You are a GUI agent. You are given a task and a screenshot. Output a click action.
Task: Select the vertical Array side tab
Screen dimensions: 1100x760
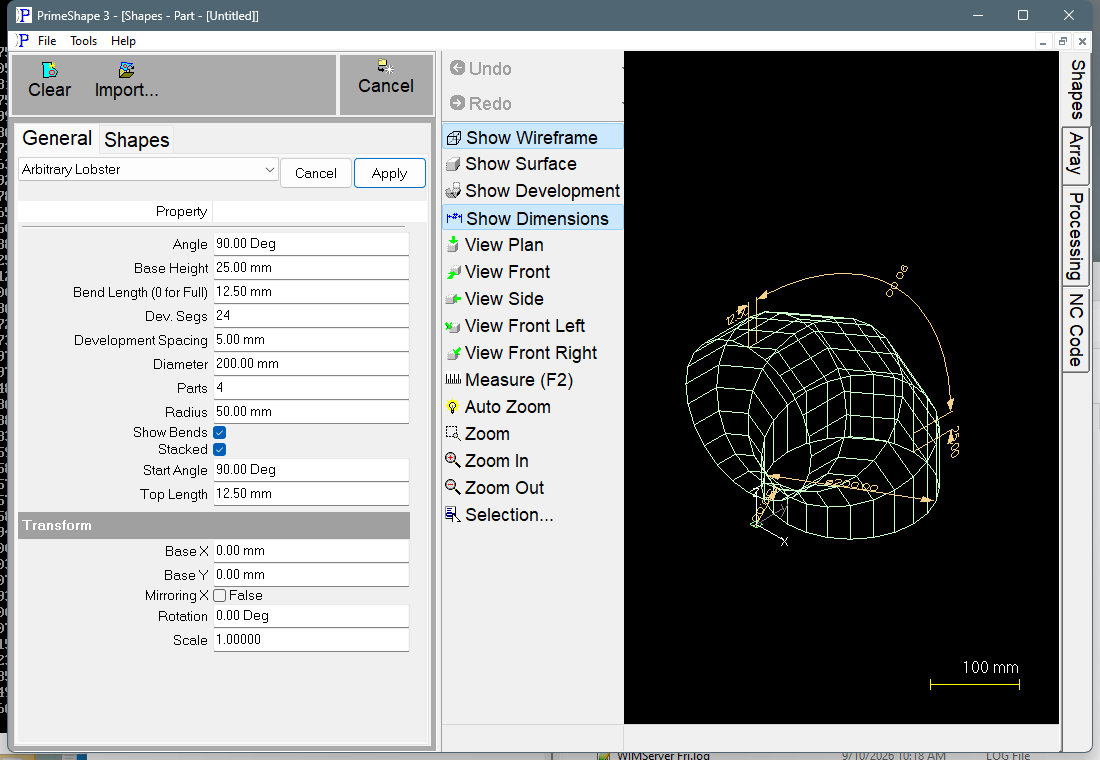point(1075,154)
